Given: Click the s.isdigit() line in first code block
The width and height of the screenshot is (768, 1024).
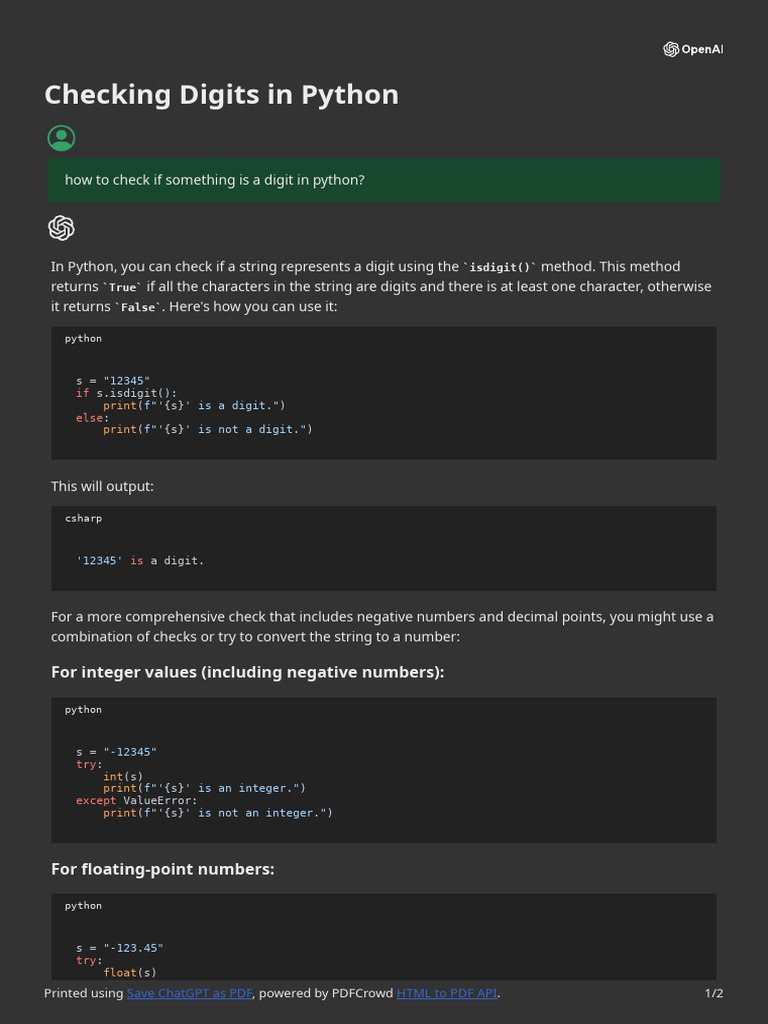Looking at the screenshot, I should coord(126,393).
